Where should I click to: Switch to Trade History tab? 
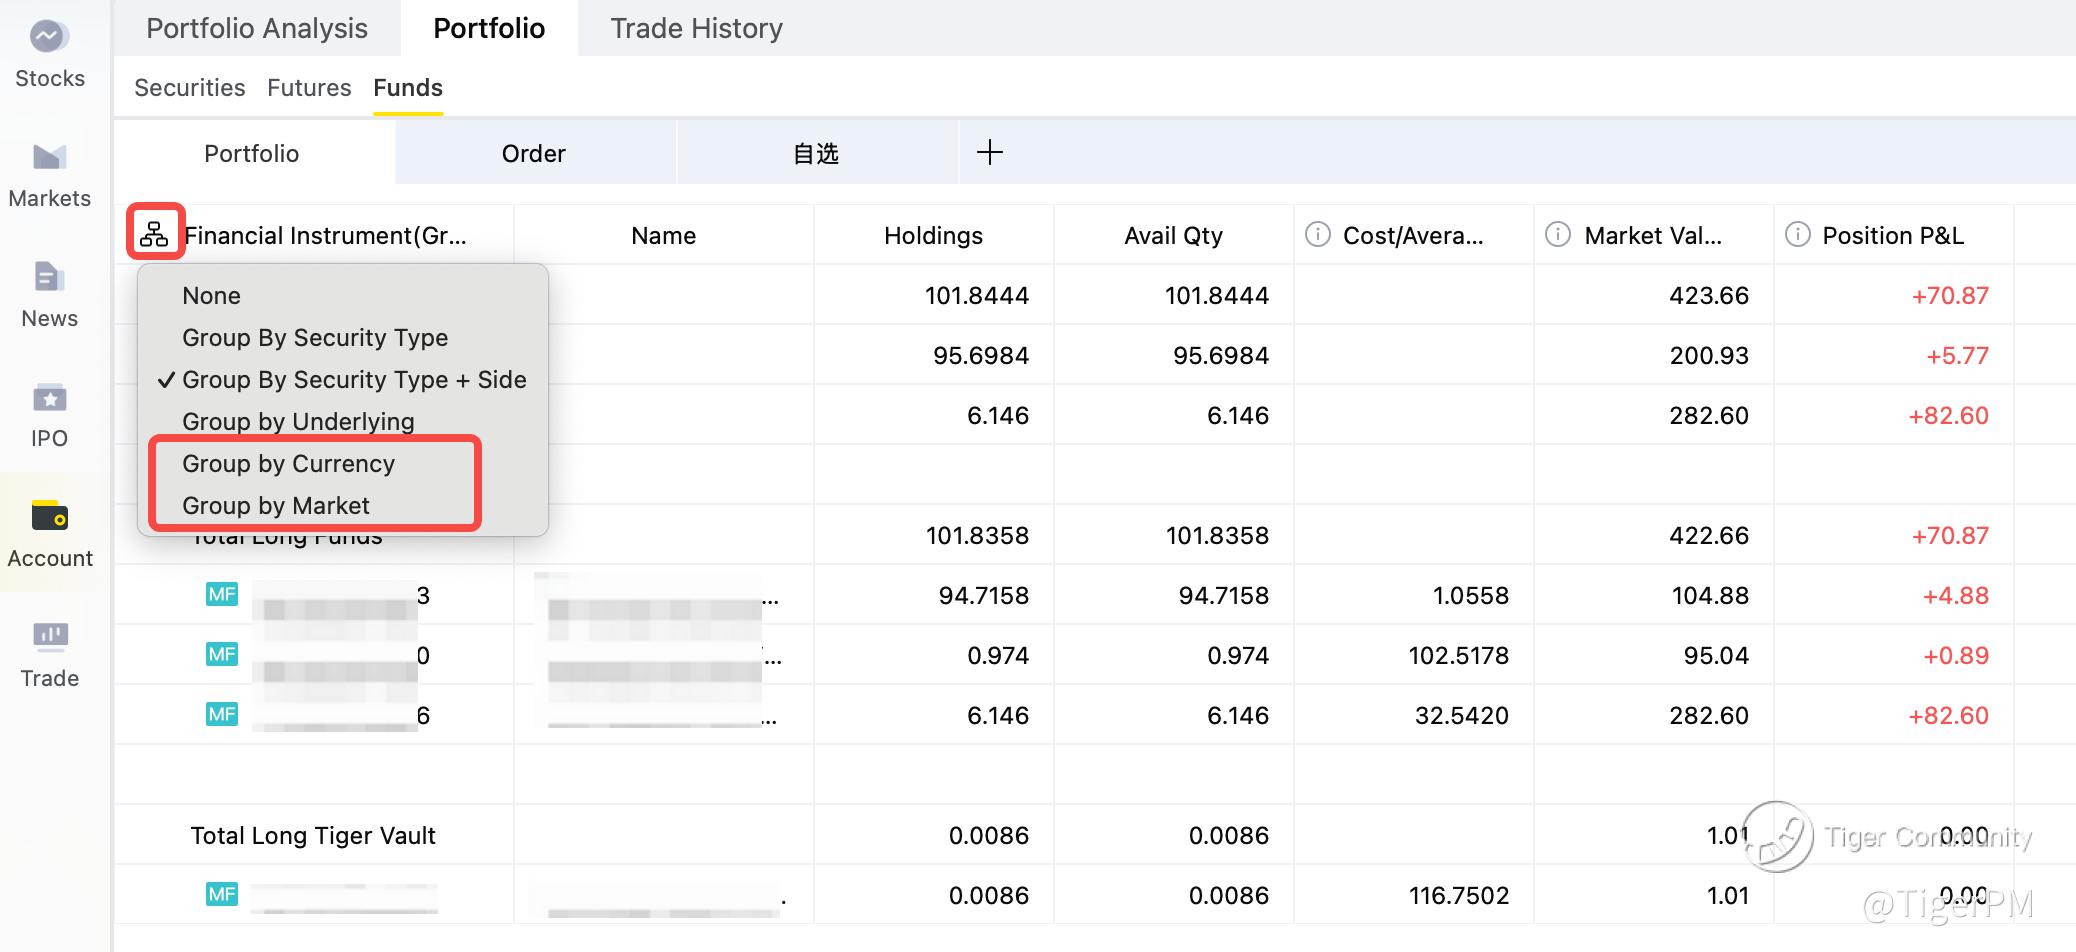tap(696, 28)
